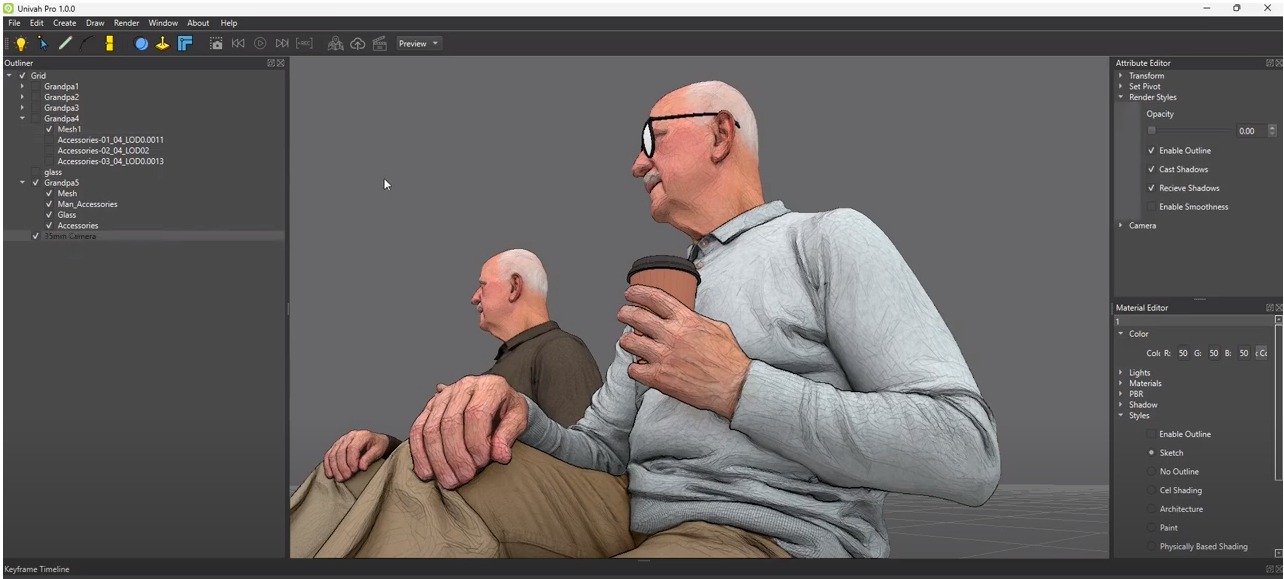Uncheck Cast Shadows in Attribute Editor
This screenshot has width=1284, height=579.
tap(1151, 170)
